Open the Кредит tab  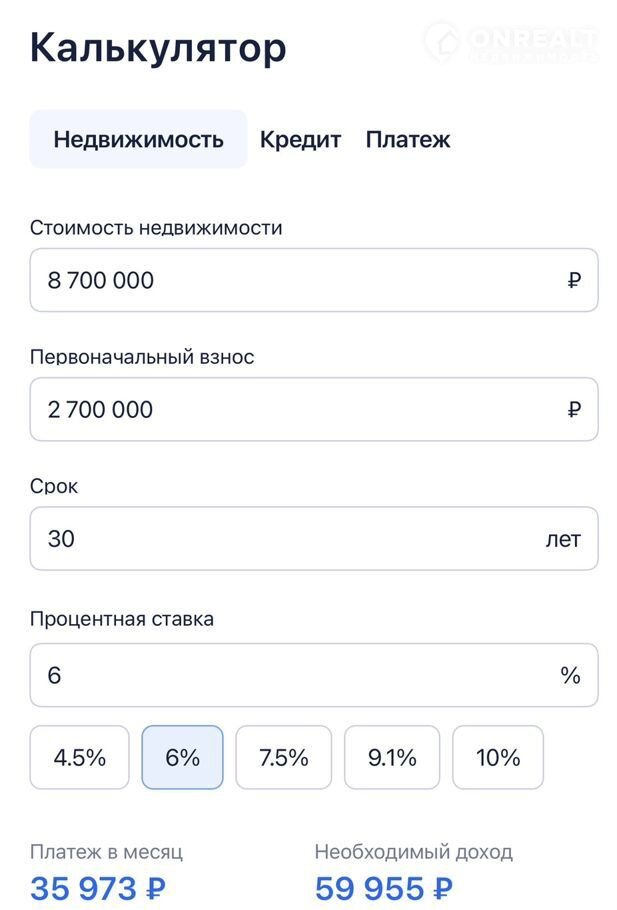[x=300, y=140]
